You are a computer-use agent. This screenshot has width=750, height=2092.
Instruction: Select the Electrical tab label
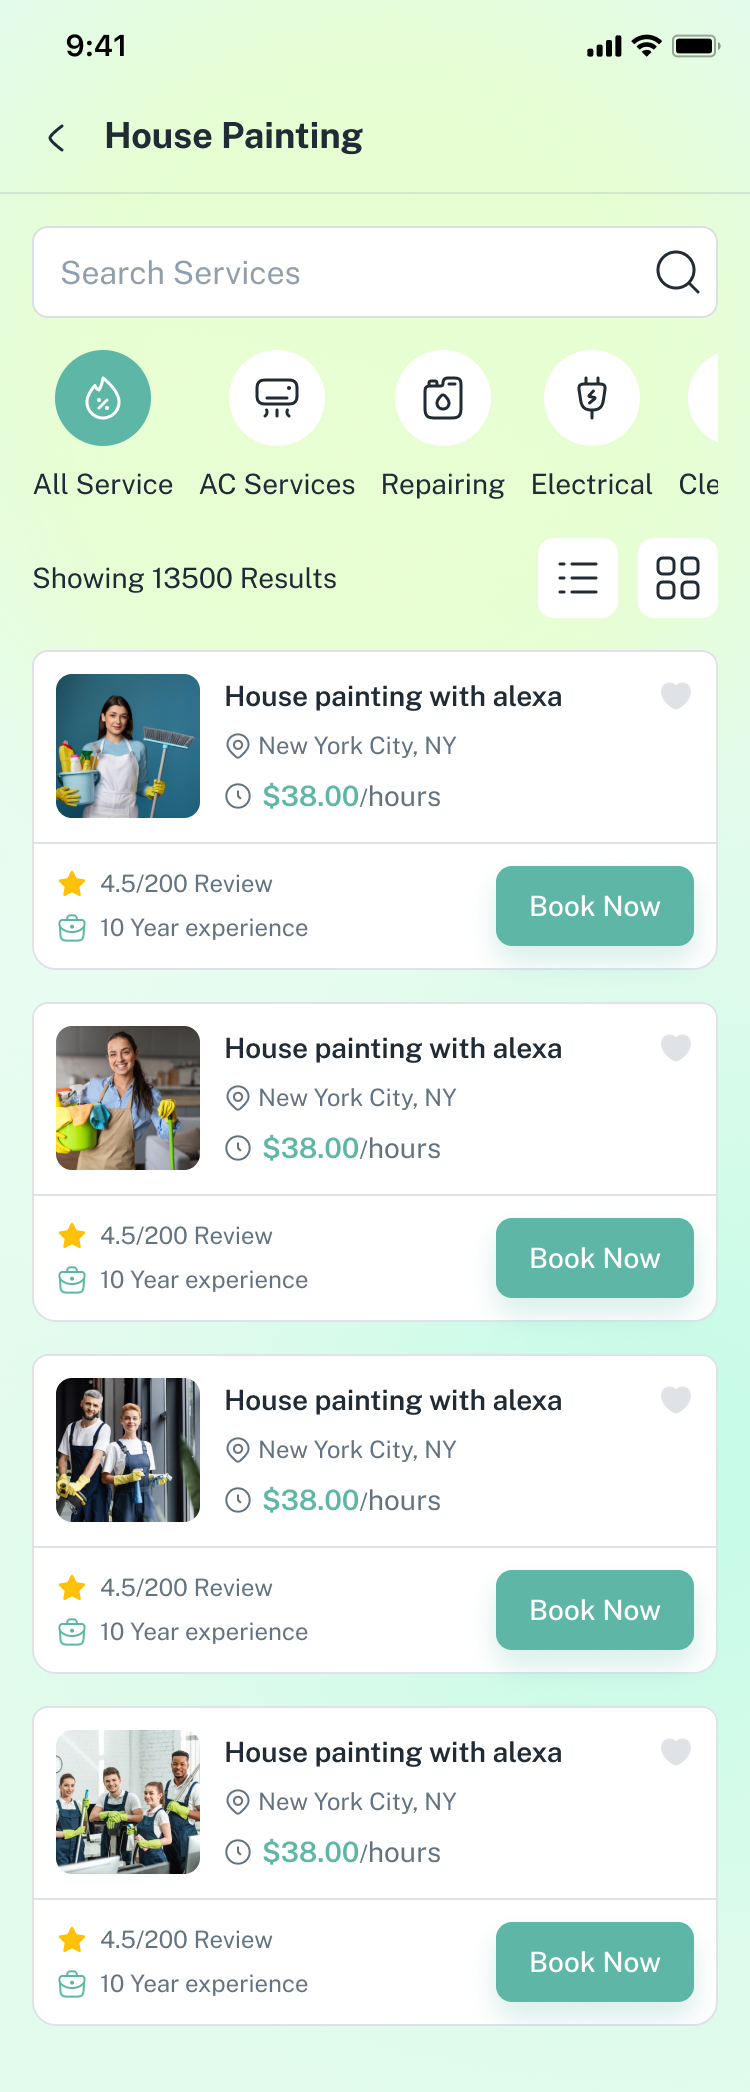point(592,485)
